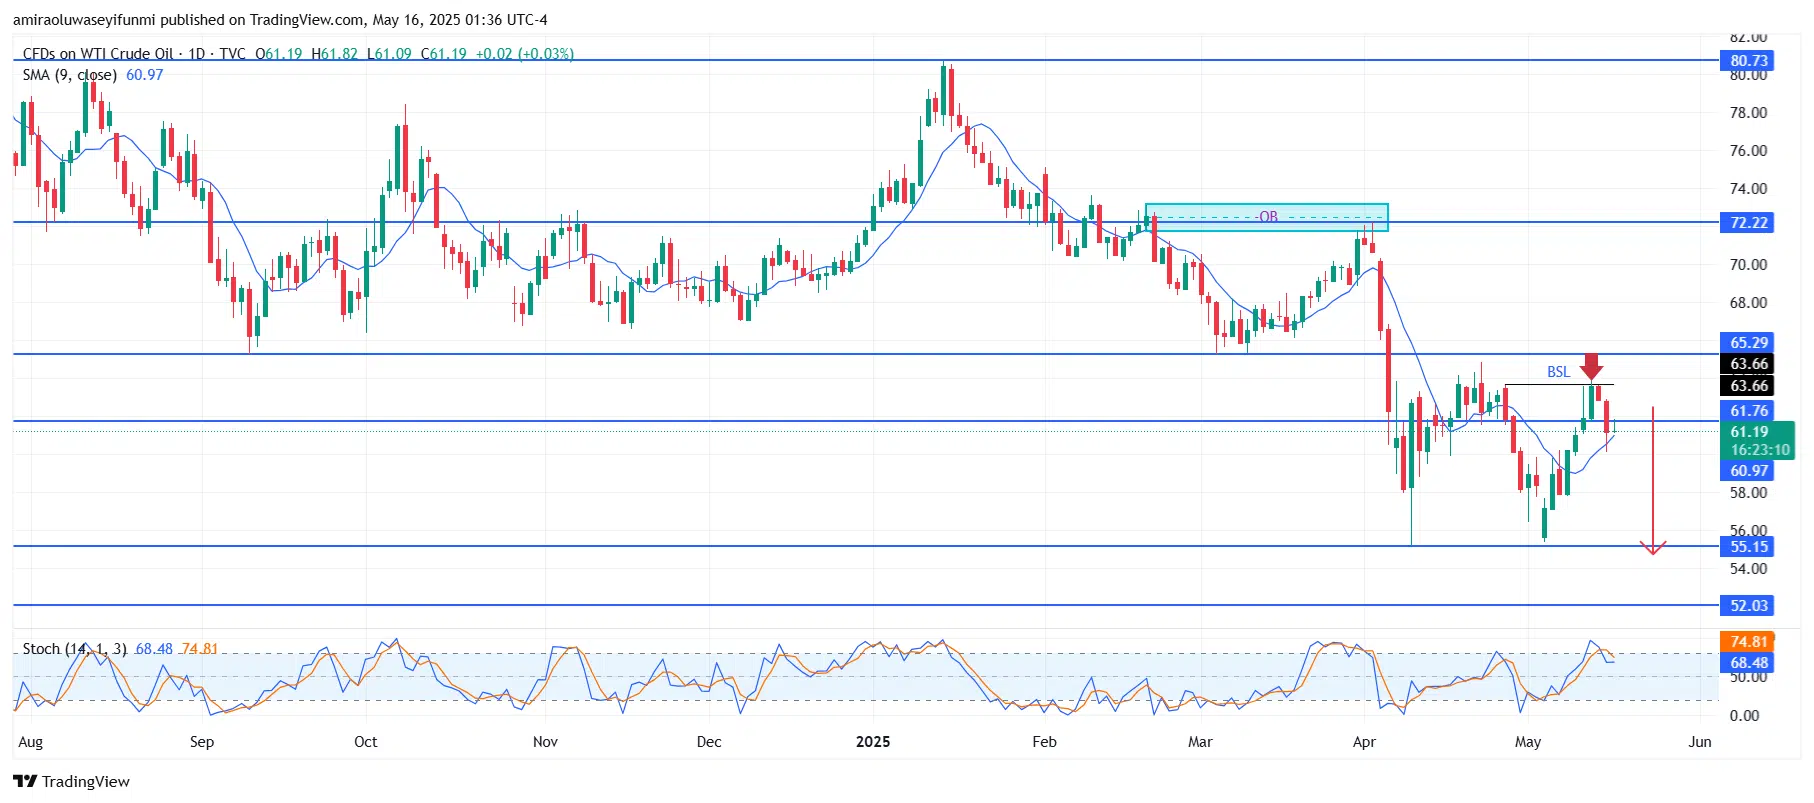Viewport: 1814px width, 803px height.
Task: Click the stochastic legend value 68.48
Action: tap(154, 649)
